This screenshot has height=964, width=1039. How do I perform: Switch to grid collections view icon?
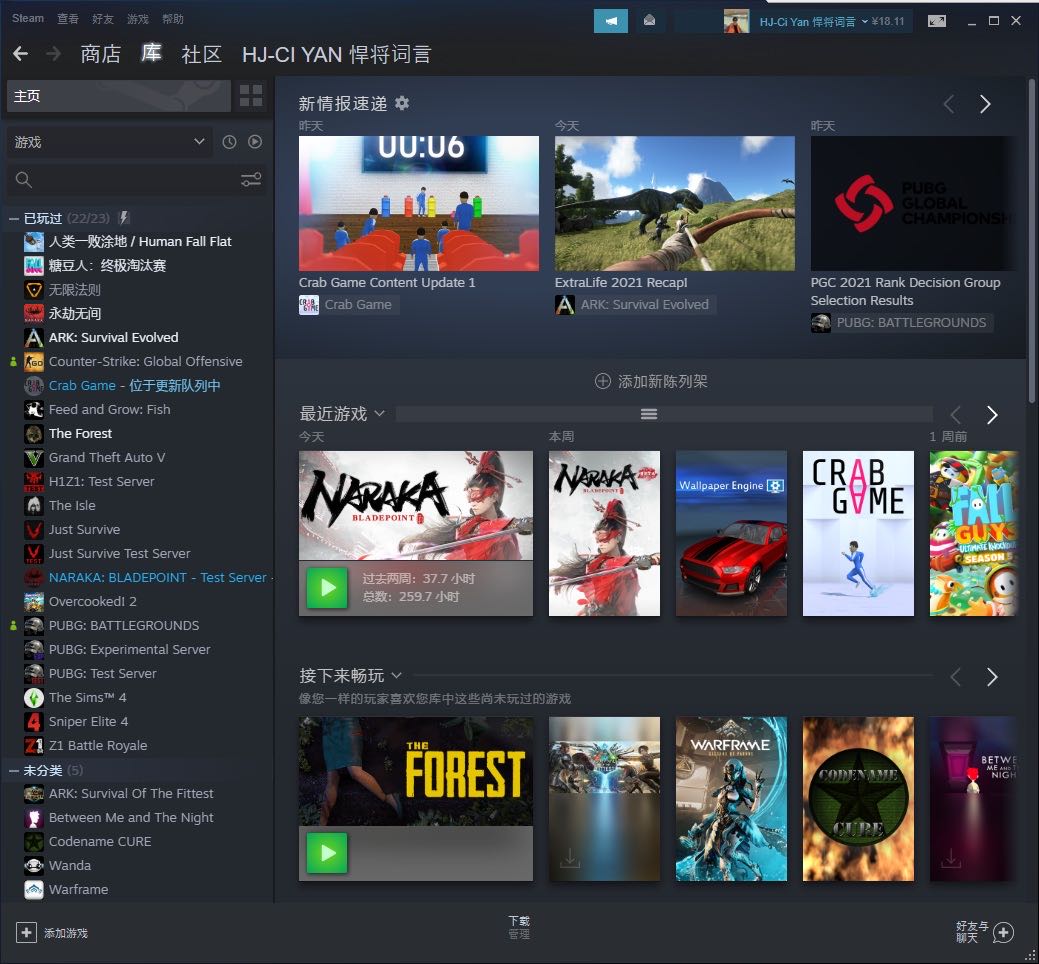(251, 96)
